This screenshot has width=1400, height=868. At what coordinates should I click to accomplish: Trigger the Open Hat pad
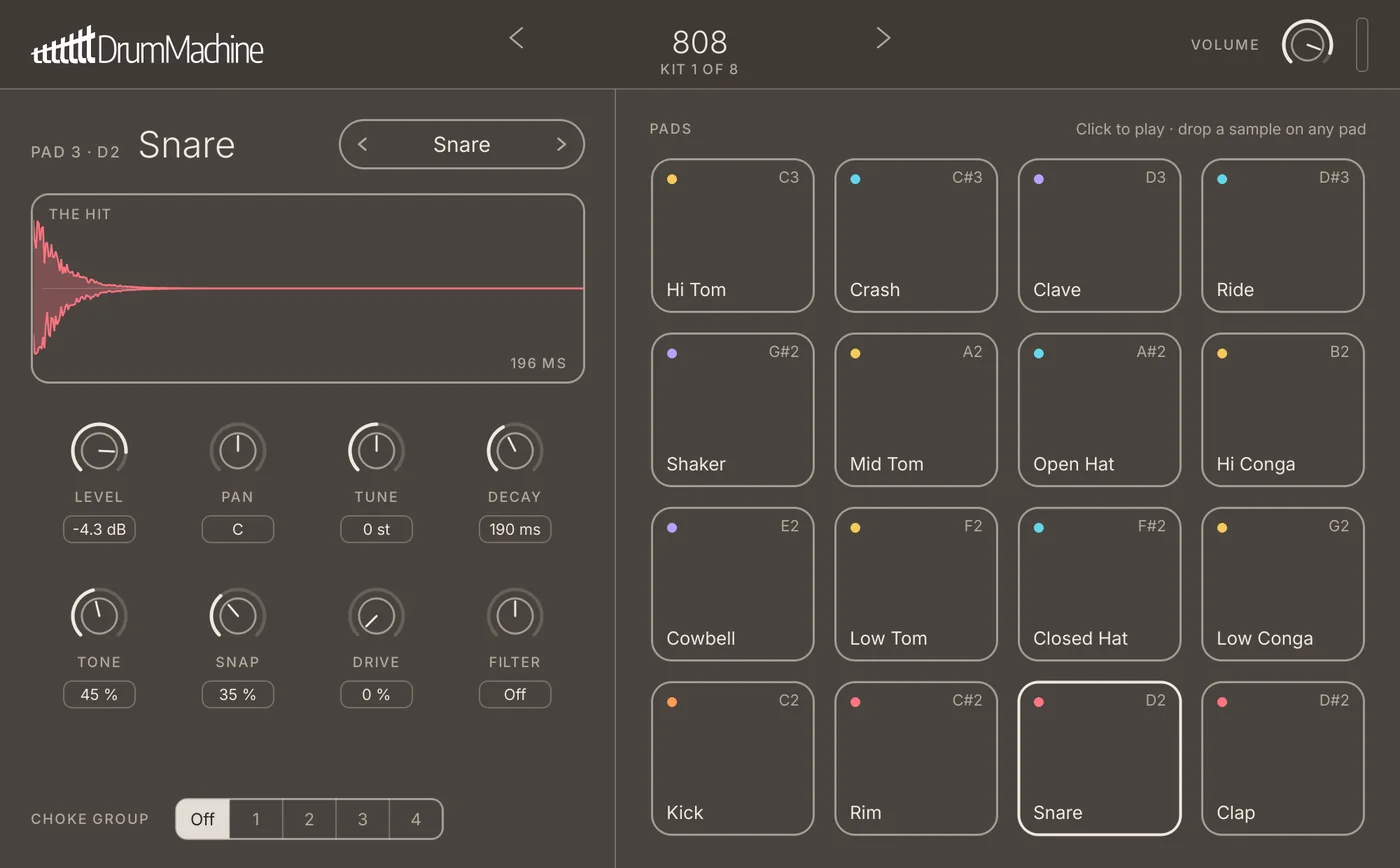[x=1100, y=409]
